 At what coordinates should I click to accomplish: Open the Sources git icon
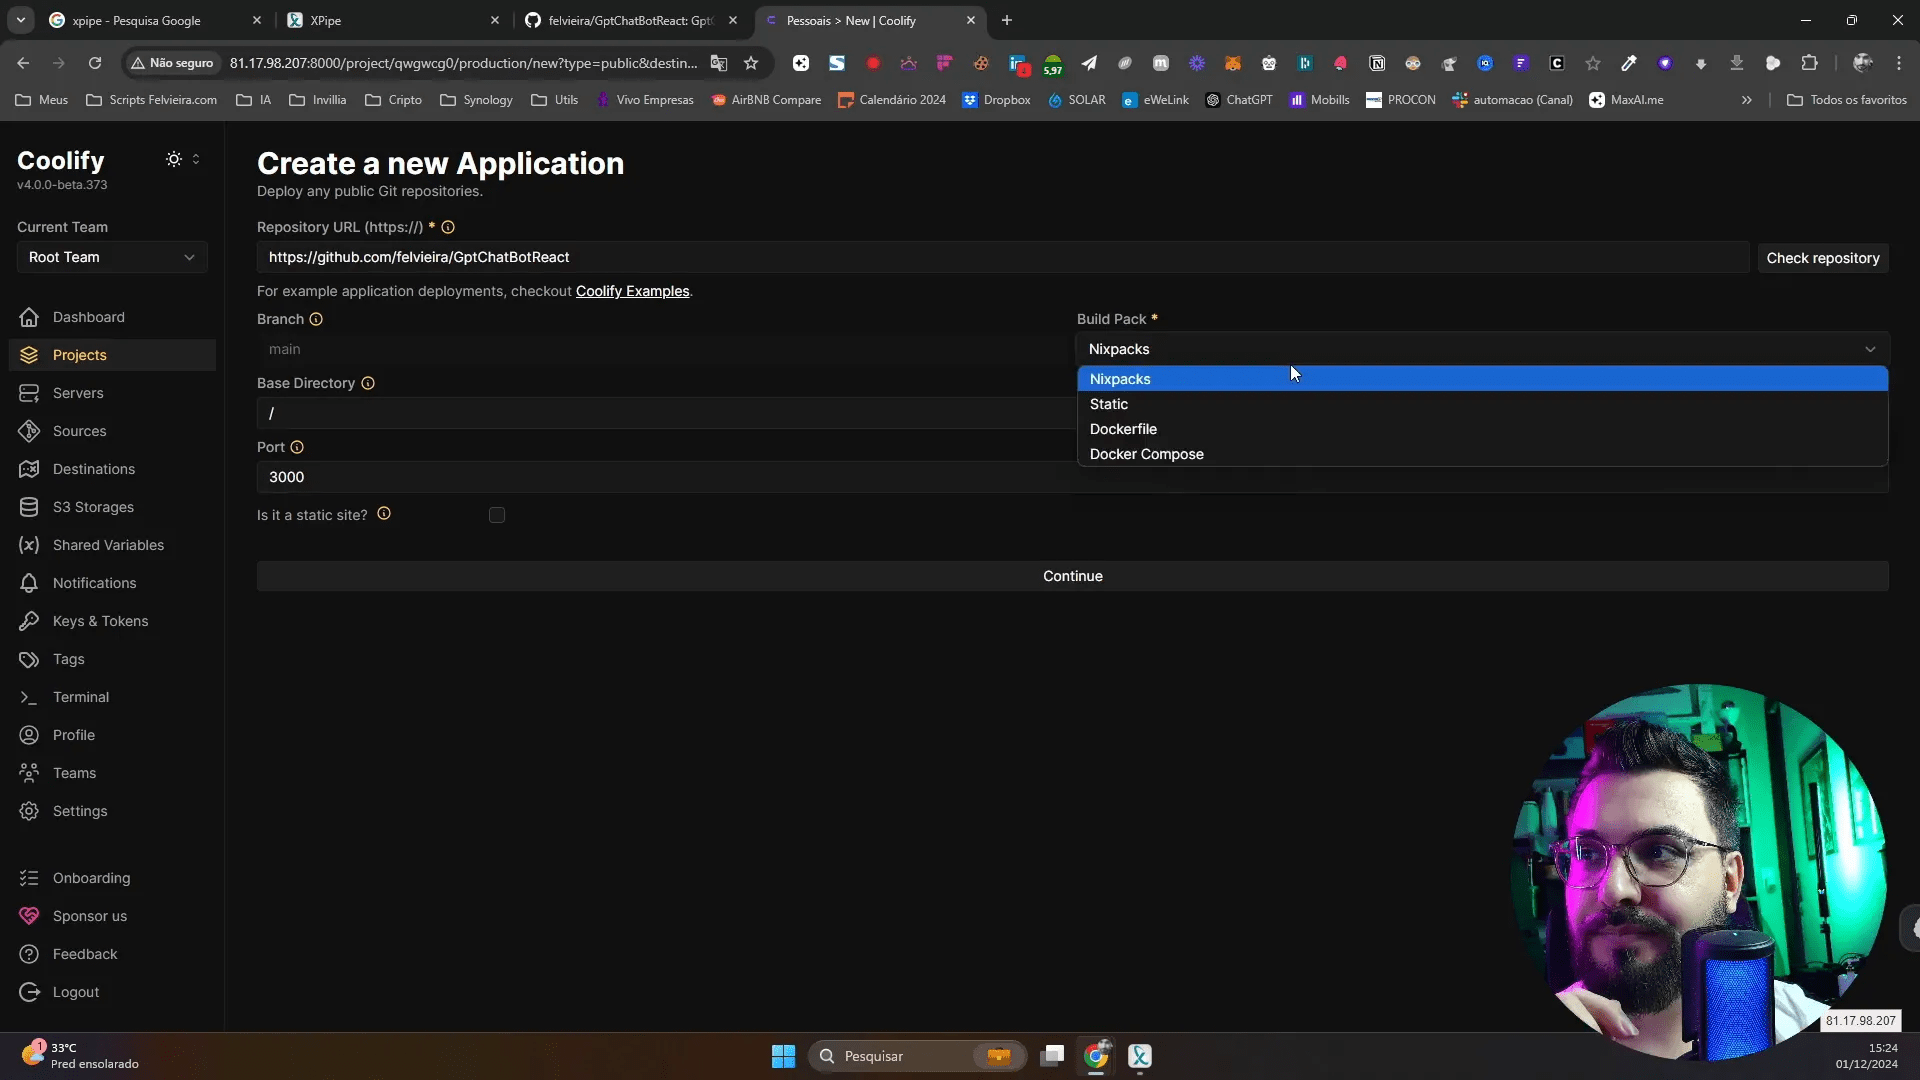tap(29, 431)
